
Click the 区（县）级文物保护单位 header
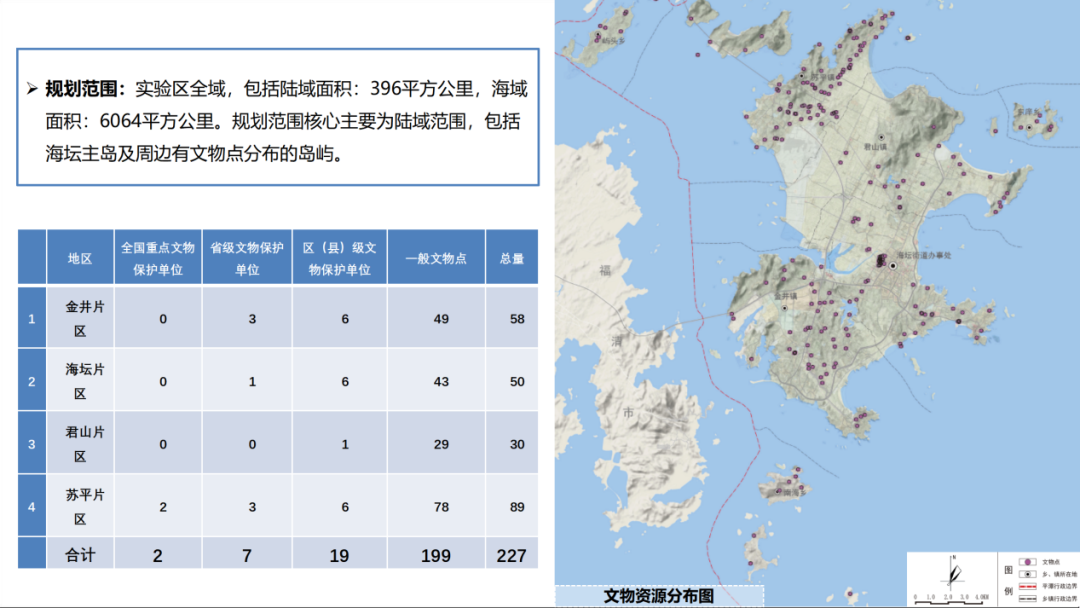[x=340, y=258]
